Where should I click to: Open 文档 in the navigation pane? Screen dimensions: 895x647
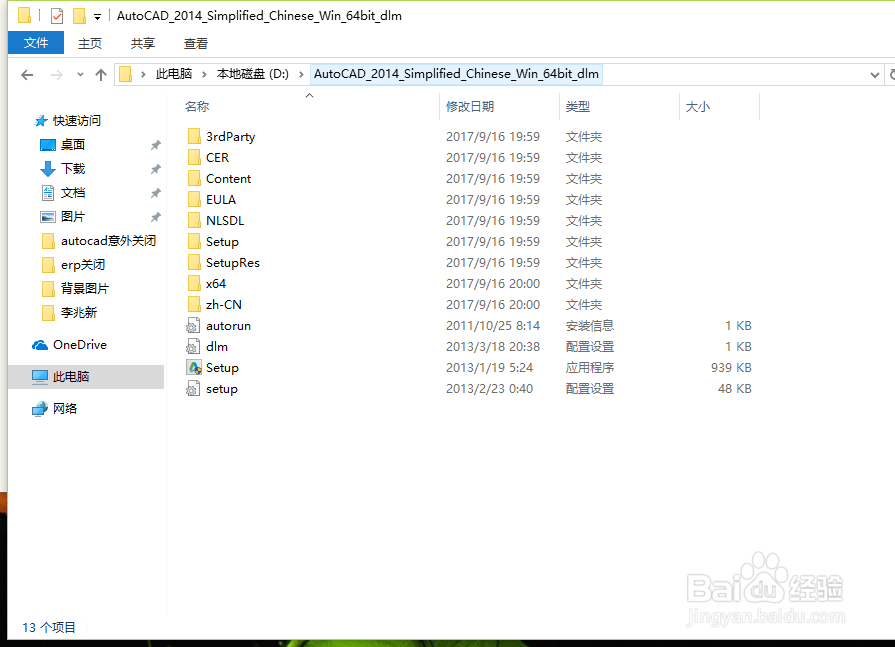click(73, 193)
